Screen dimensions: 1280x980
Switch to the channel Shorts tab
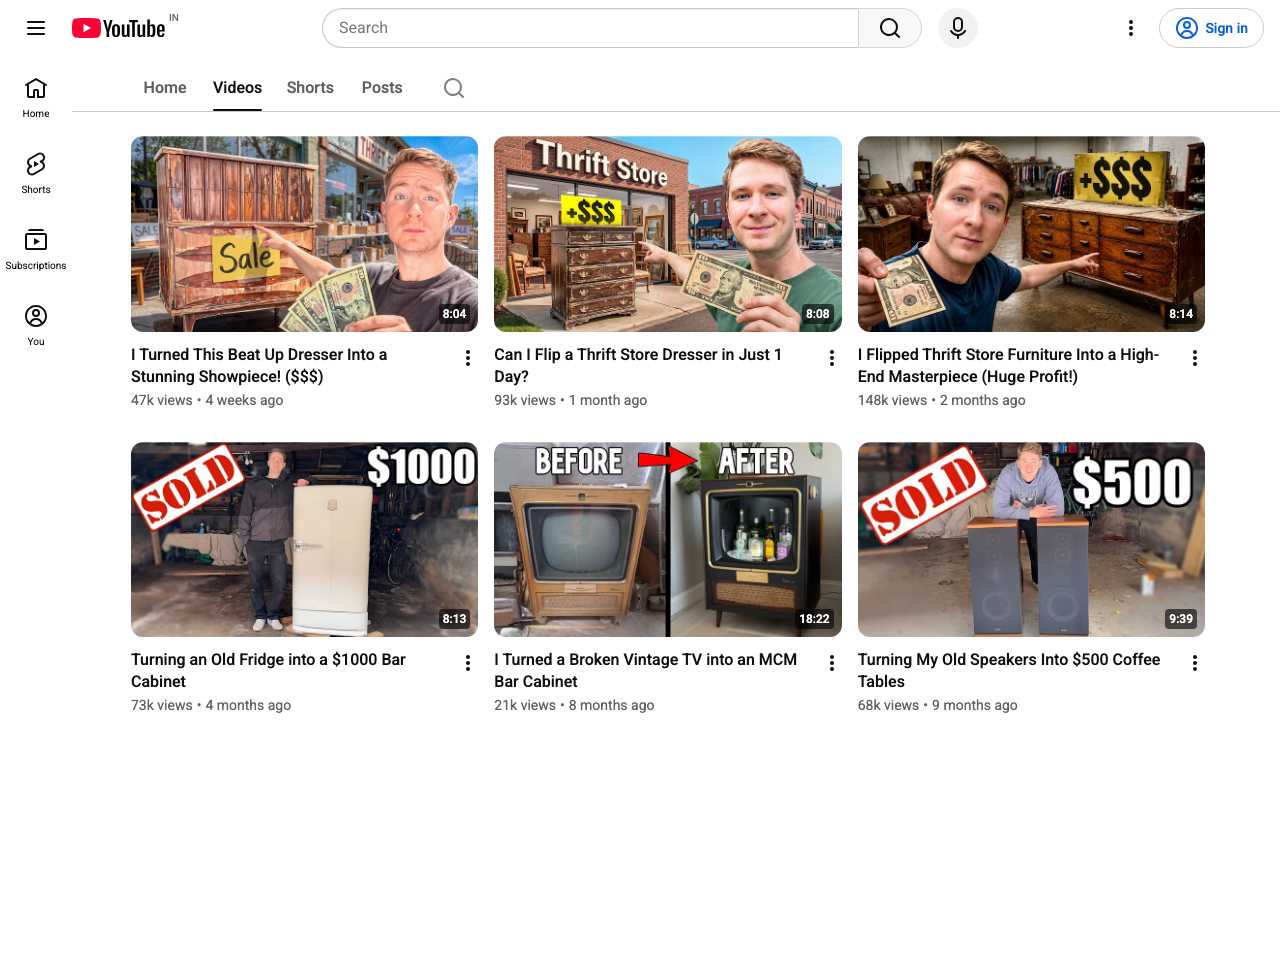(x=310, y=88)
